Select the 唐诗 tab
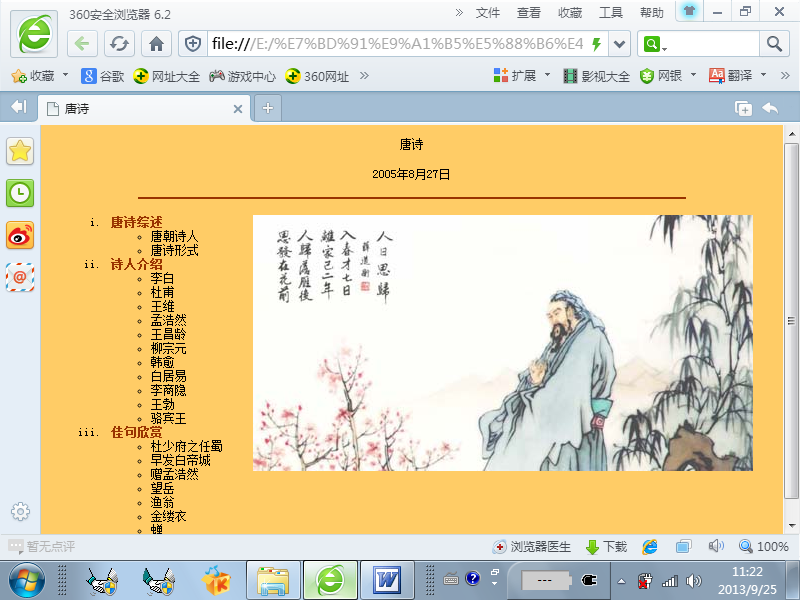This screenshot has width=800, height=600. click(x=140, y=108)
